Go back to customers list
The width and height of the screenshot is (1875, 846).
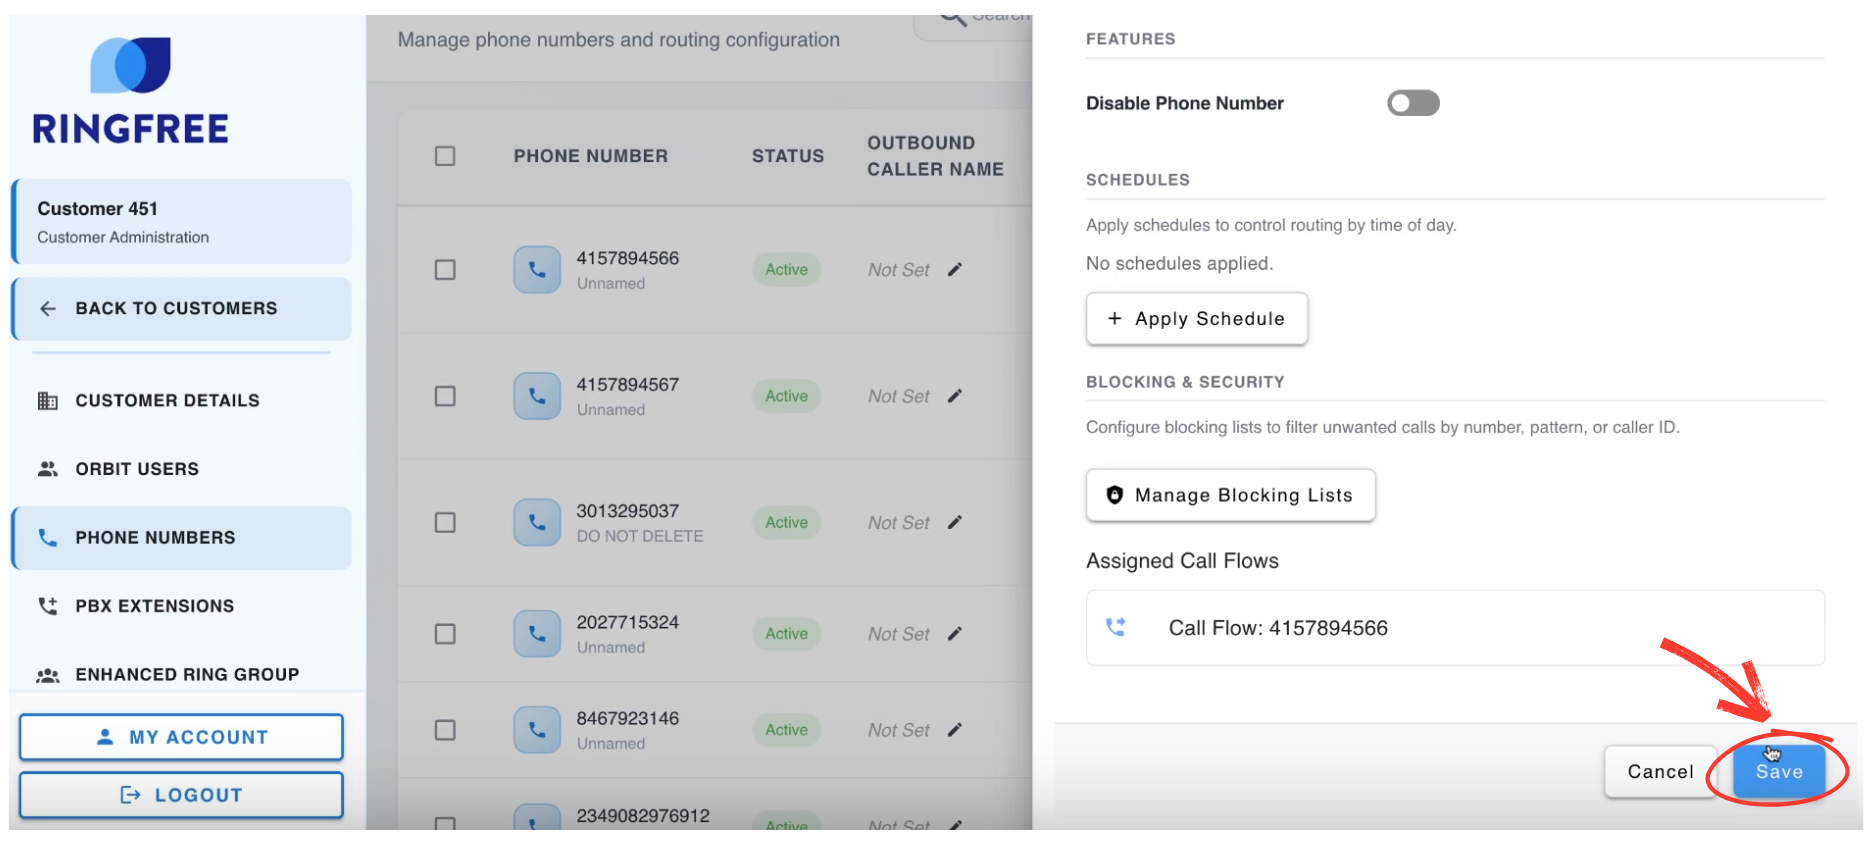click(x=176, y=309)
